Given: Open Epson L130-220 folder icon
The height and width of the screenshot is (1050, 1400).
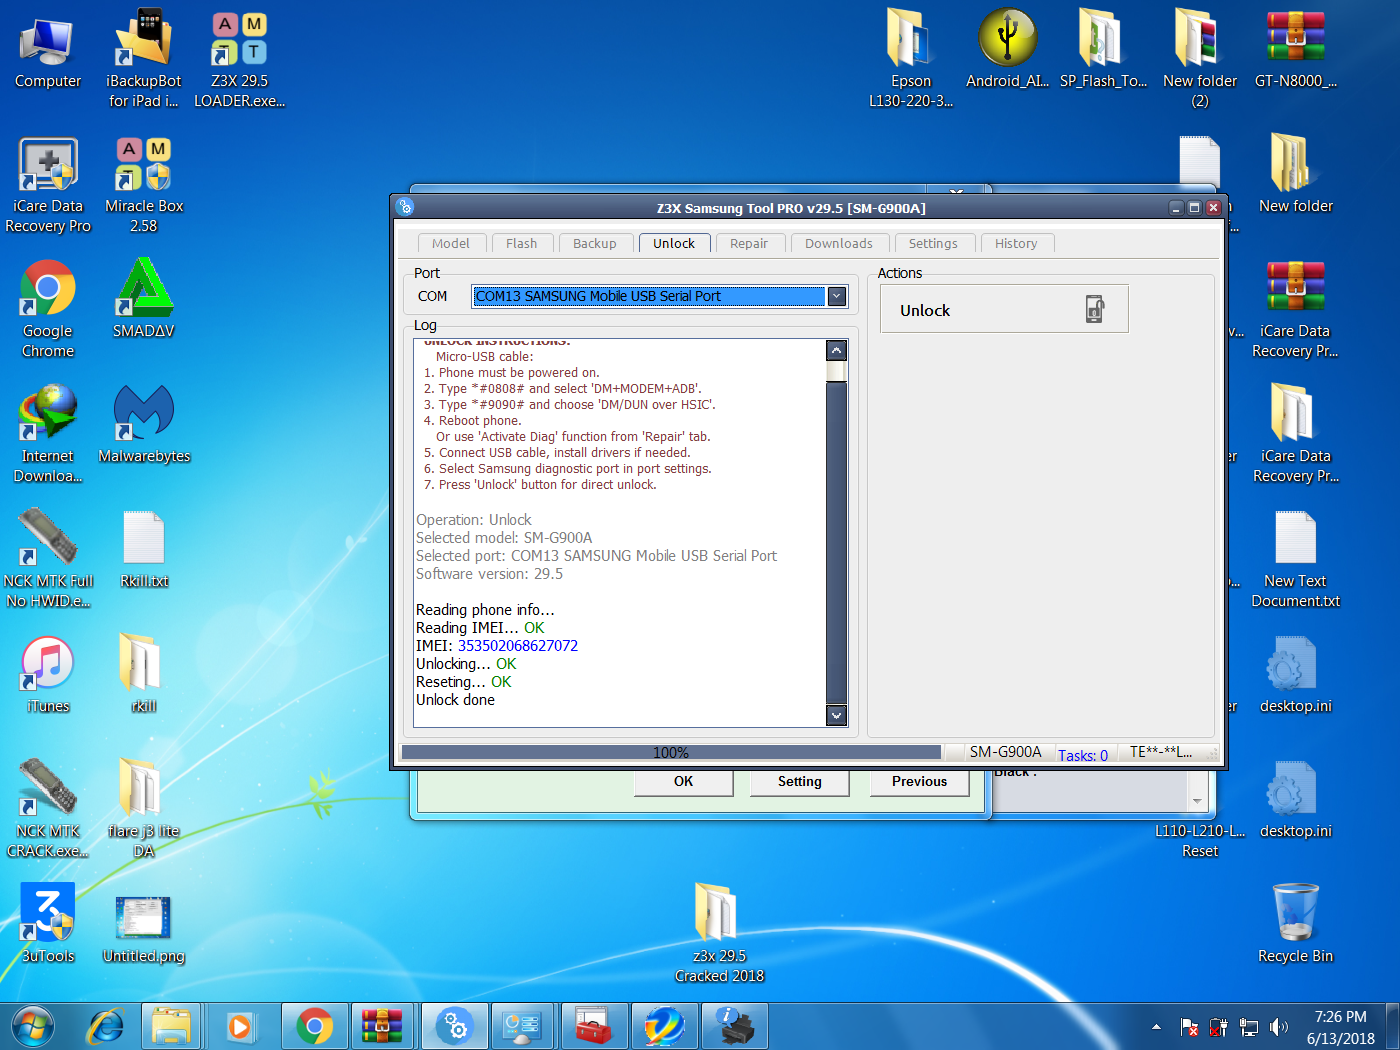Looking at the screenshot, I should pyautogui.click(x=911, y=60).
